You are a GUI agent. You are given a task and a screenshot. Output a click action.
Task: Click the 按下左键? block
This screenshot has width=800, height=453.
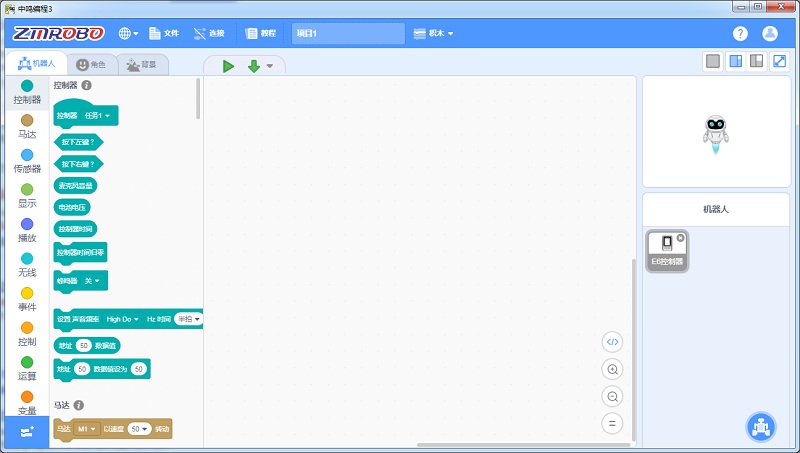[78, 142]
